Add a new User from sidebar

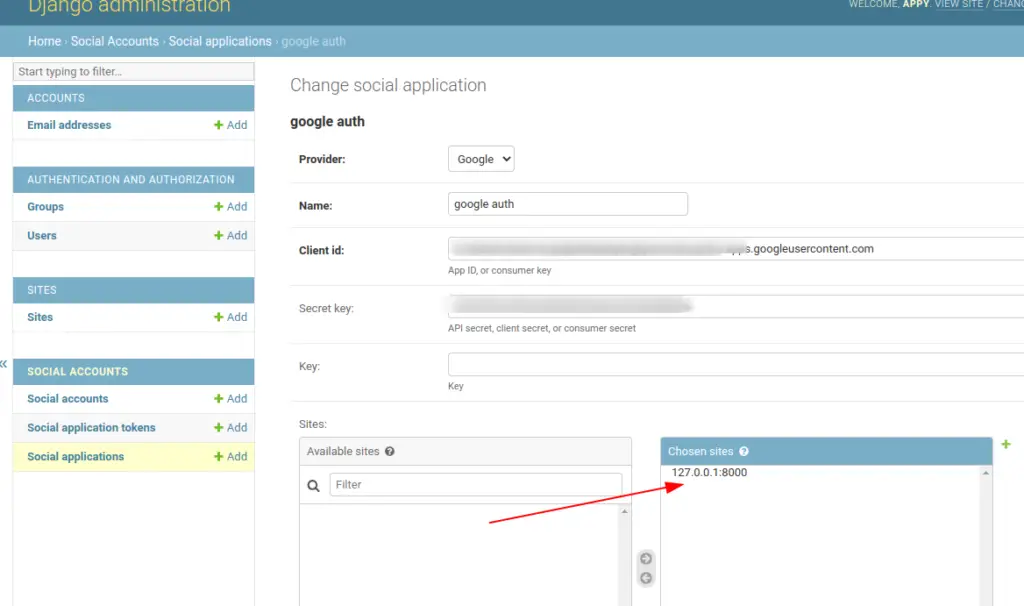(x=230, y=236)
